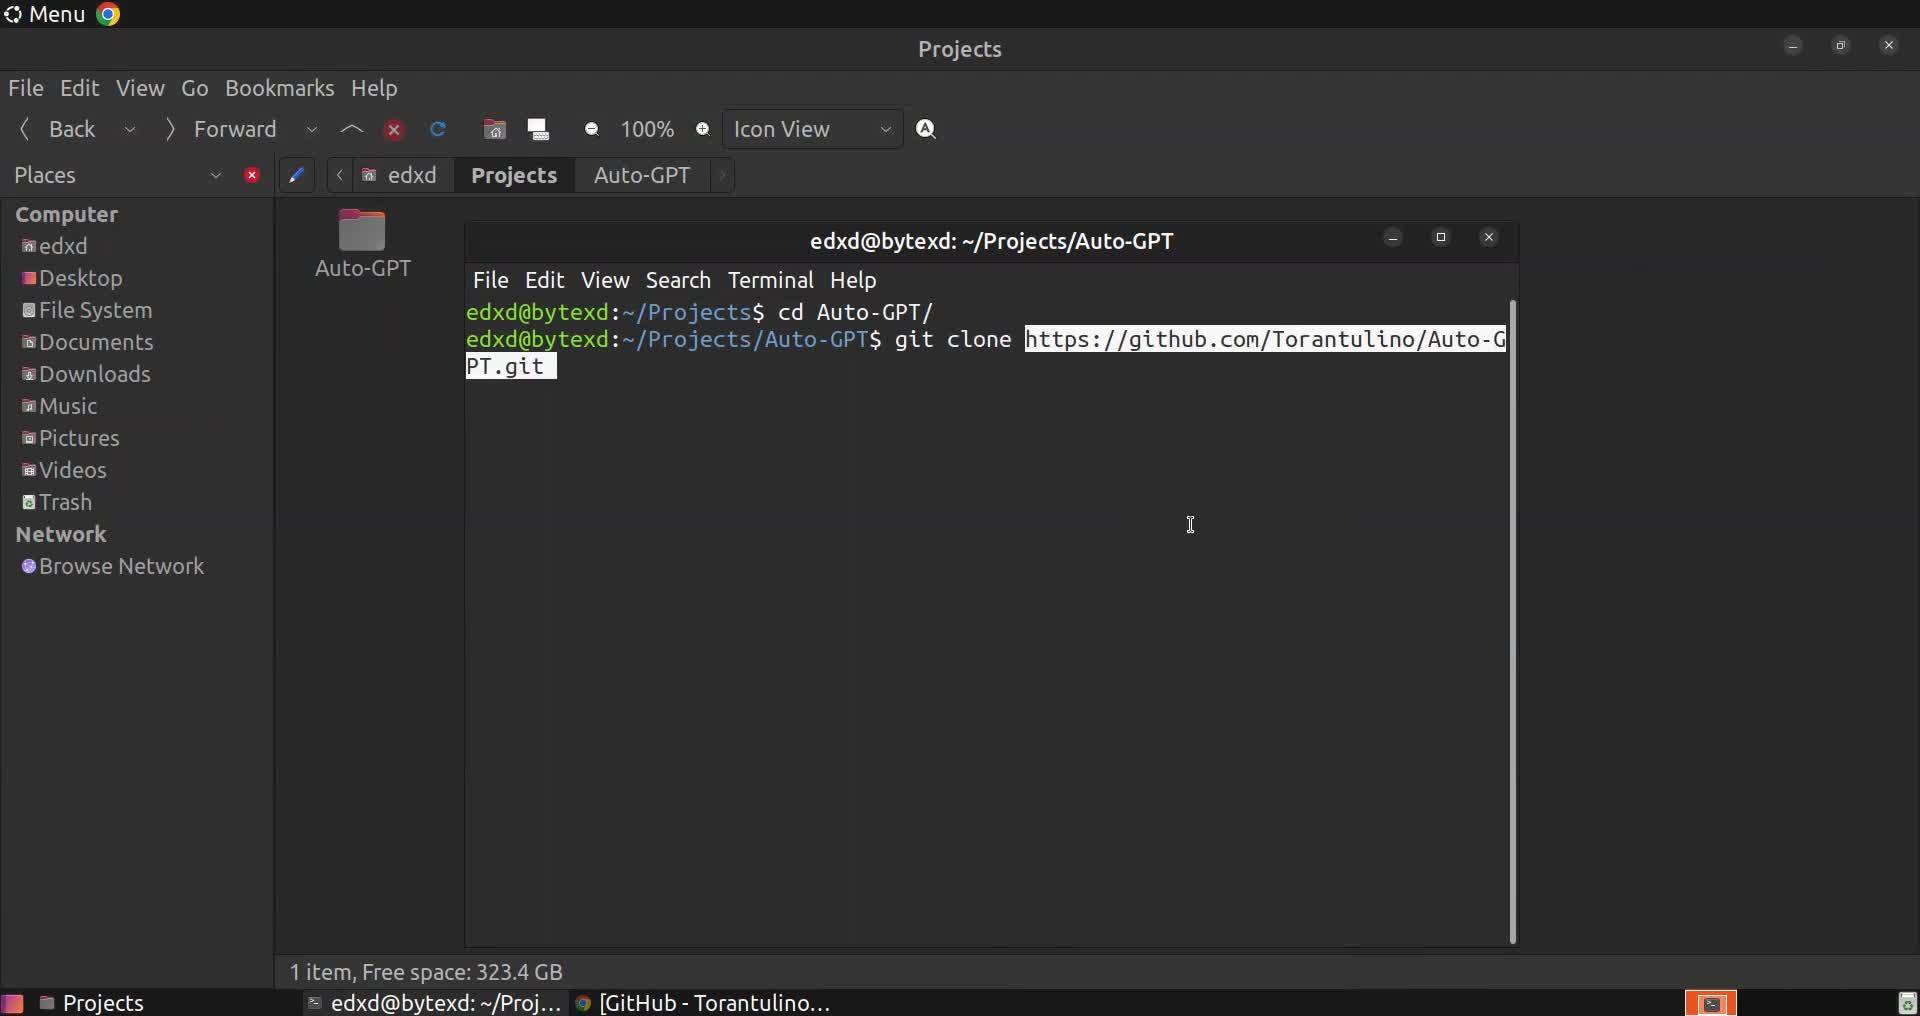This screenshot has height=1016, width=1920.
Task: Open the file manager File menu
Action: click(x=26, y=88)
